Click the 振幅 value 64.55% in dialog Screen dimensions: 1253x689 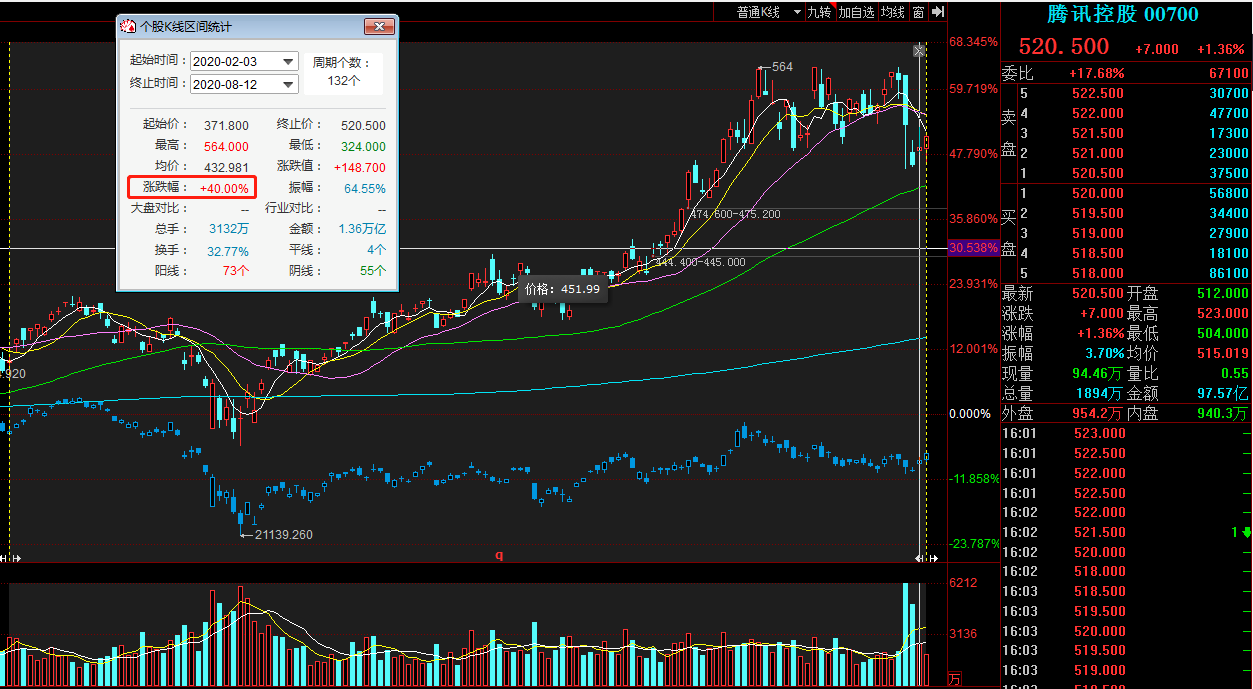[365, 188]
